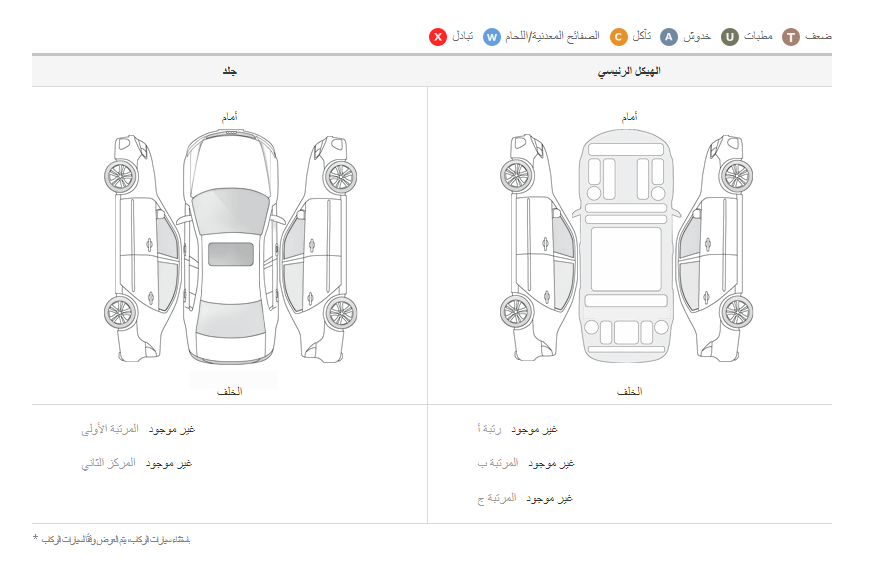Select the الهيكل الرئيسي column header
The image size is (871, 575).
(629, 71)
